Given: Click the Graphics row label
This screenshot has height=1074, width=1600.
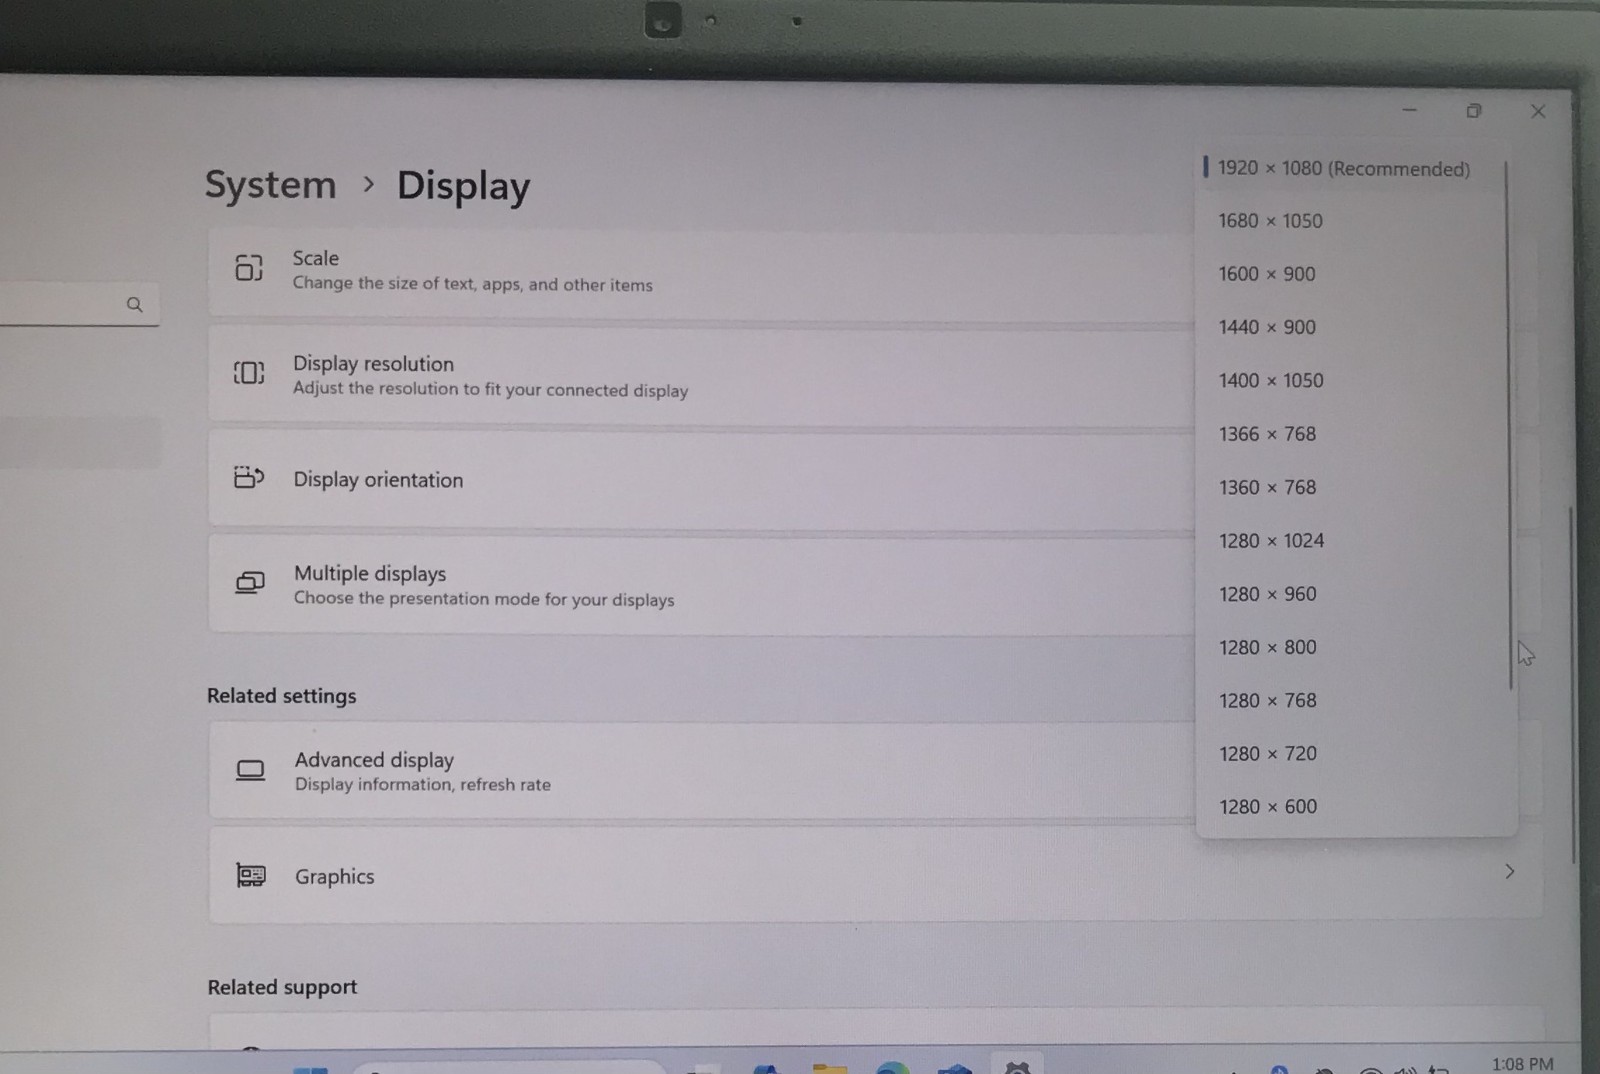Looking at the screenshot, I should click(334, 876).
